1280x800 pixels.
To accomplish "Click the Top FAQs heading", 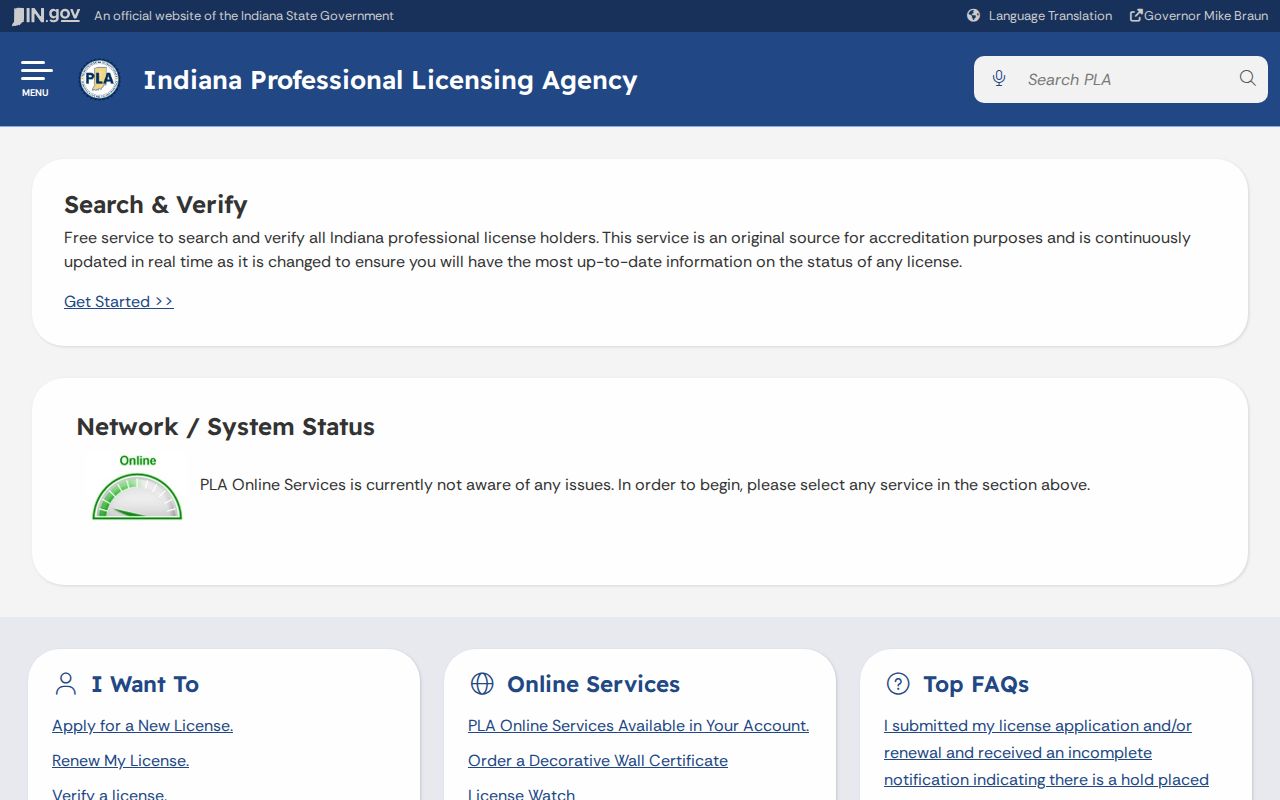I will click(x=976, y=684).
